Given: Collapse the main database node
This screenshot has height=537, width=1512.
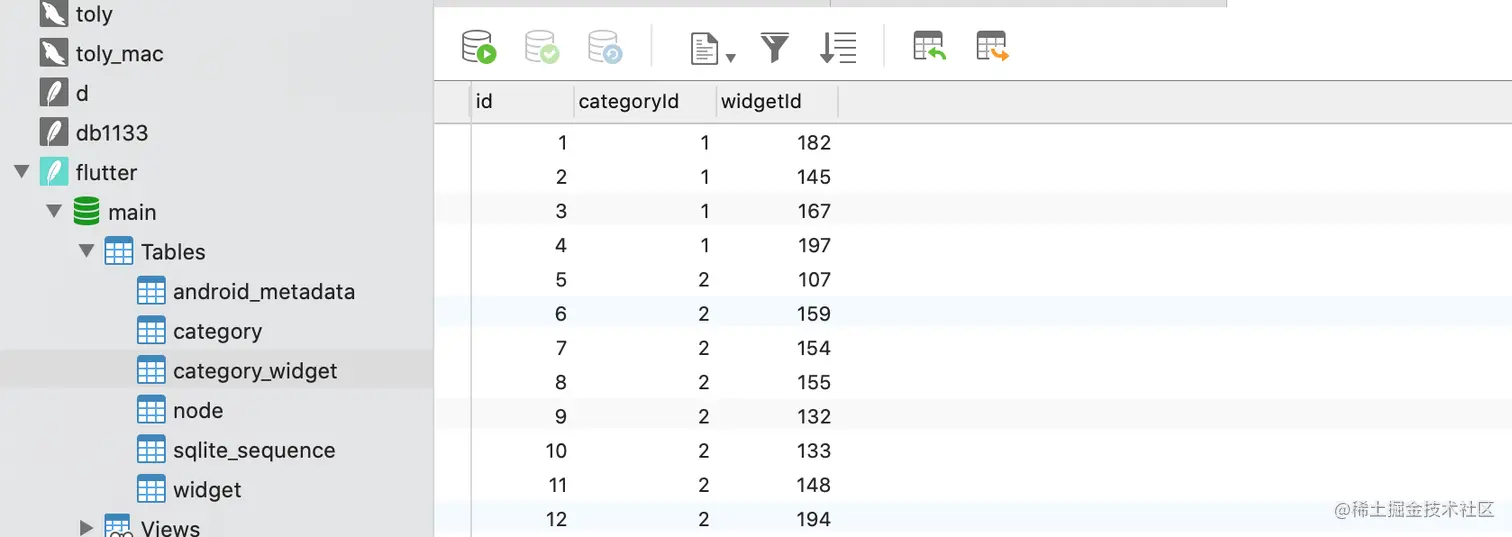Looking at the screenshot, I should [x=54, y=212].
